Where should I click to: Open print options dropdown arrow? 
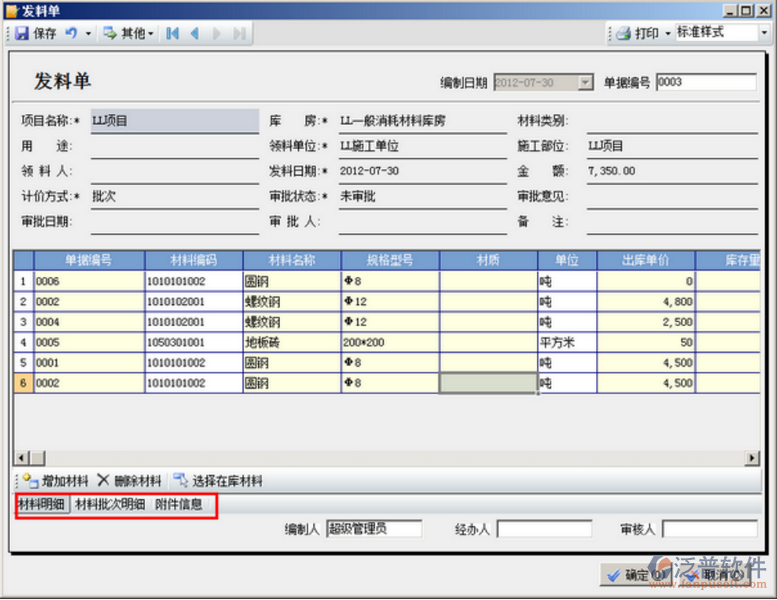pyautogui.click(x=667, y=34)
